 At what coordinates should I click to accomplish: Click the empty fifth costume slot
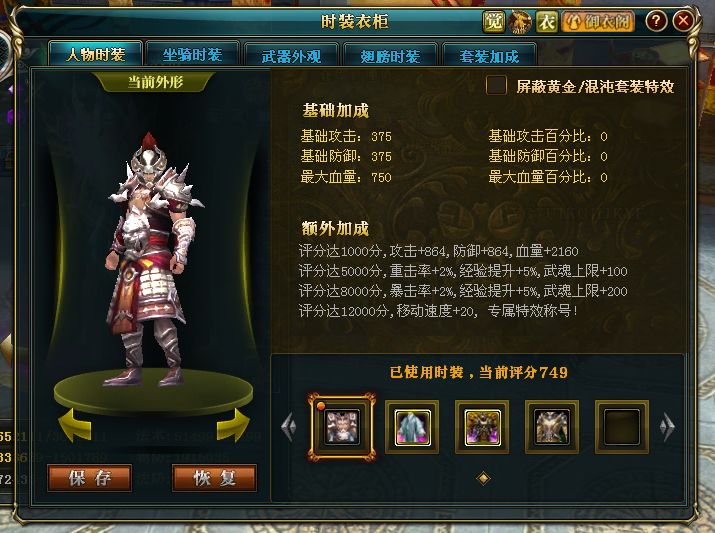[622, 427]
